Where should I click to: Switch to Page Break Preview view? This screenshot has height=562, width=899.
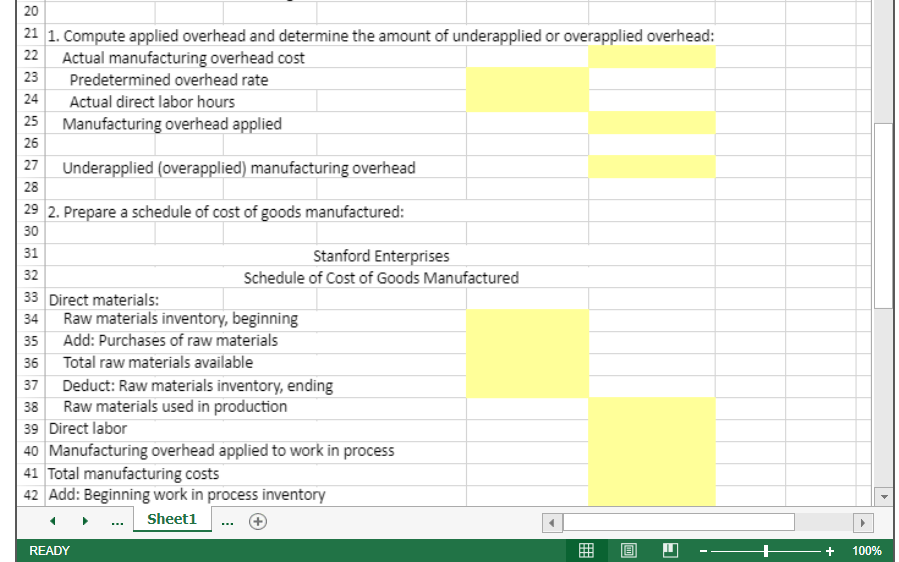(670, 551)
